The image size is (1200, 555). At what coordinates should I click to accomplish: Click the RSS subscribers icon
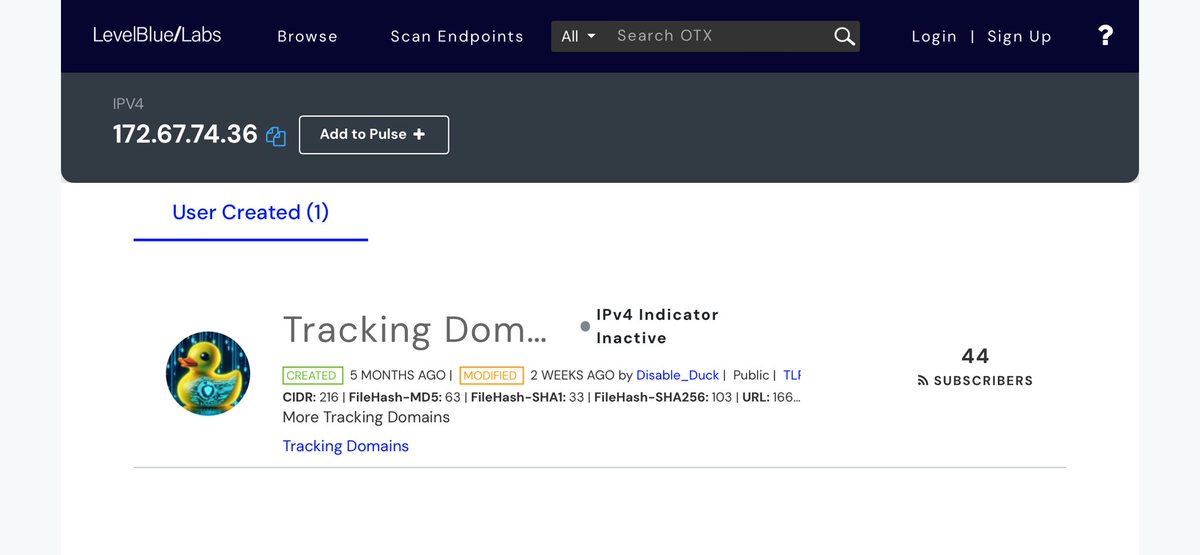pyautogui.click(x=923, y=381)
